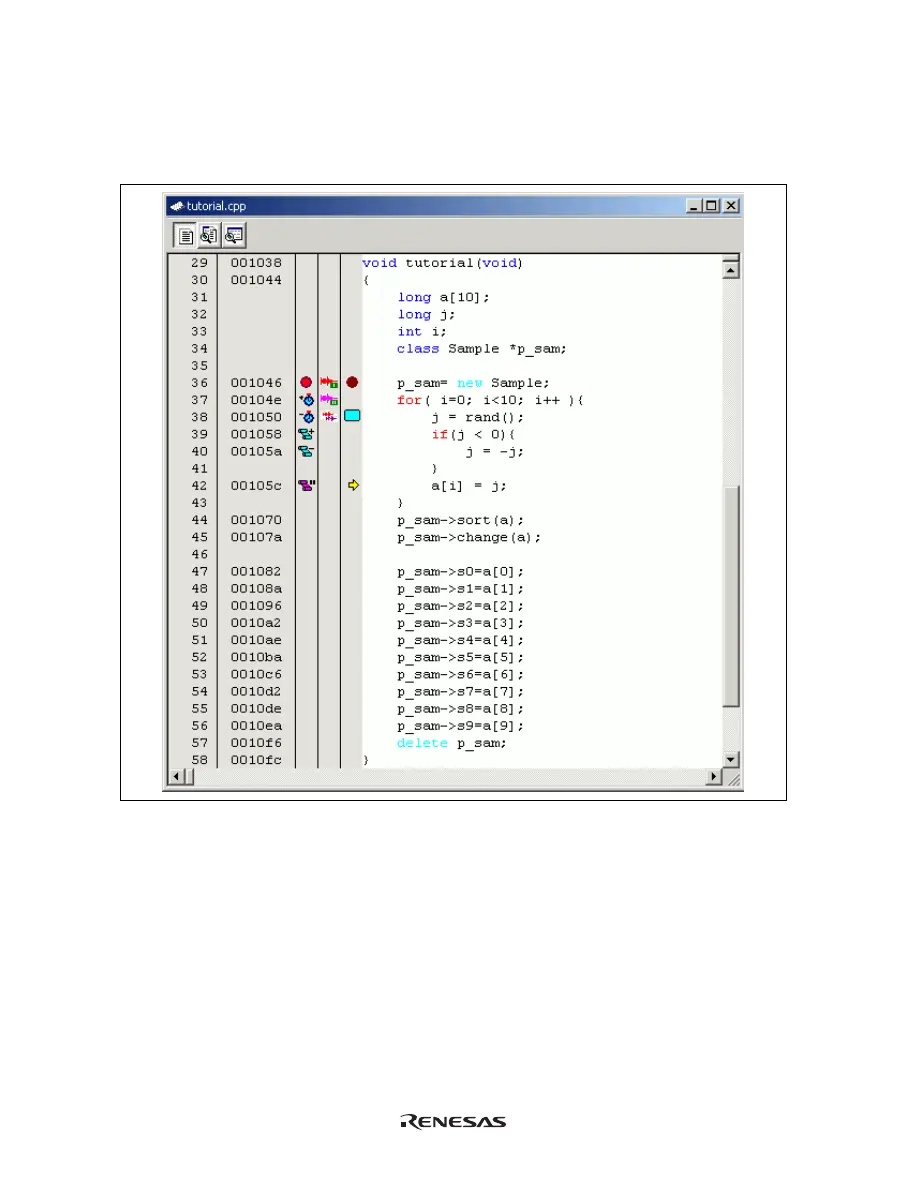This screenshot has width=908, height=1202.
Task: Click the teal minus marker on line 40
Action: [x=307, y=451]
